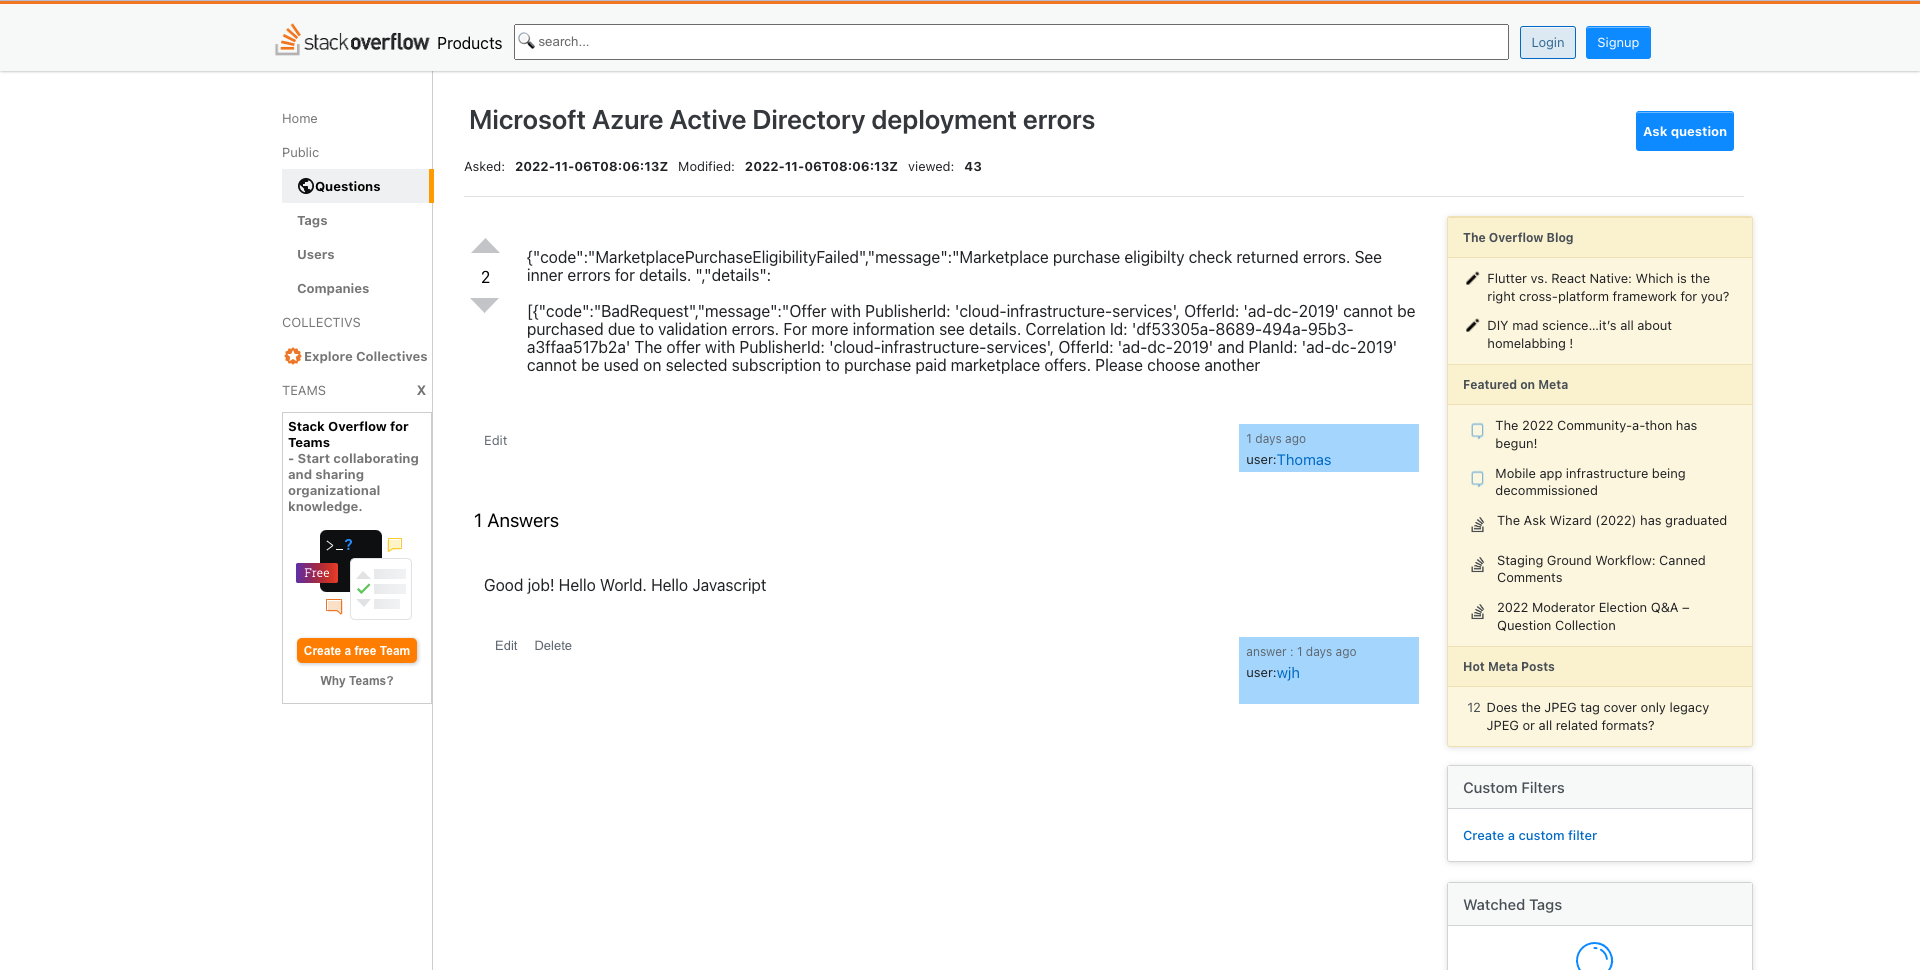Open the JPEG tag hot meta post

tap(1597, 716)
